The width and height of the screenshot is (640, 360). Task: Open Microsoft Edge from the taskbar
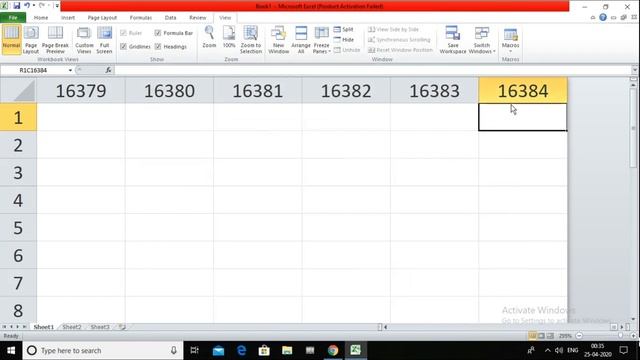pyautogui.click(x=241, y=350)
